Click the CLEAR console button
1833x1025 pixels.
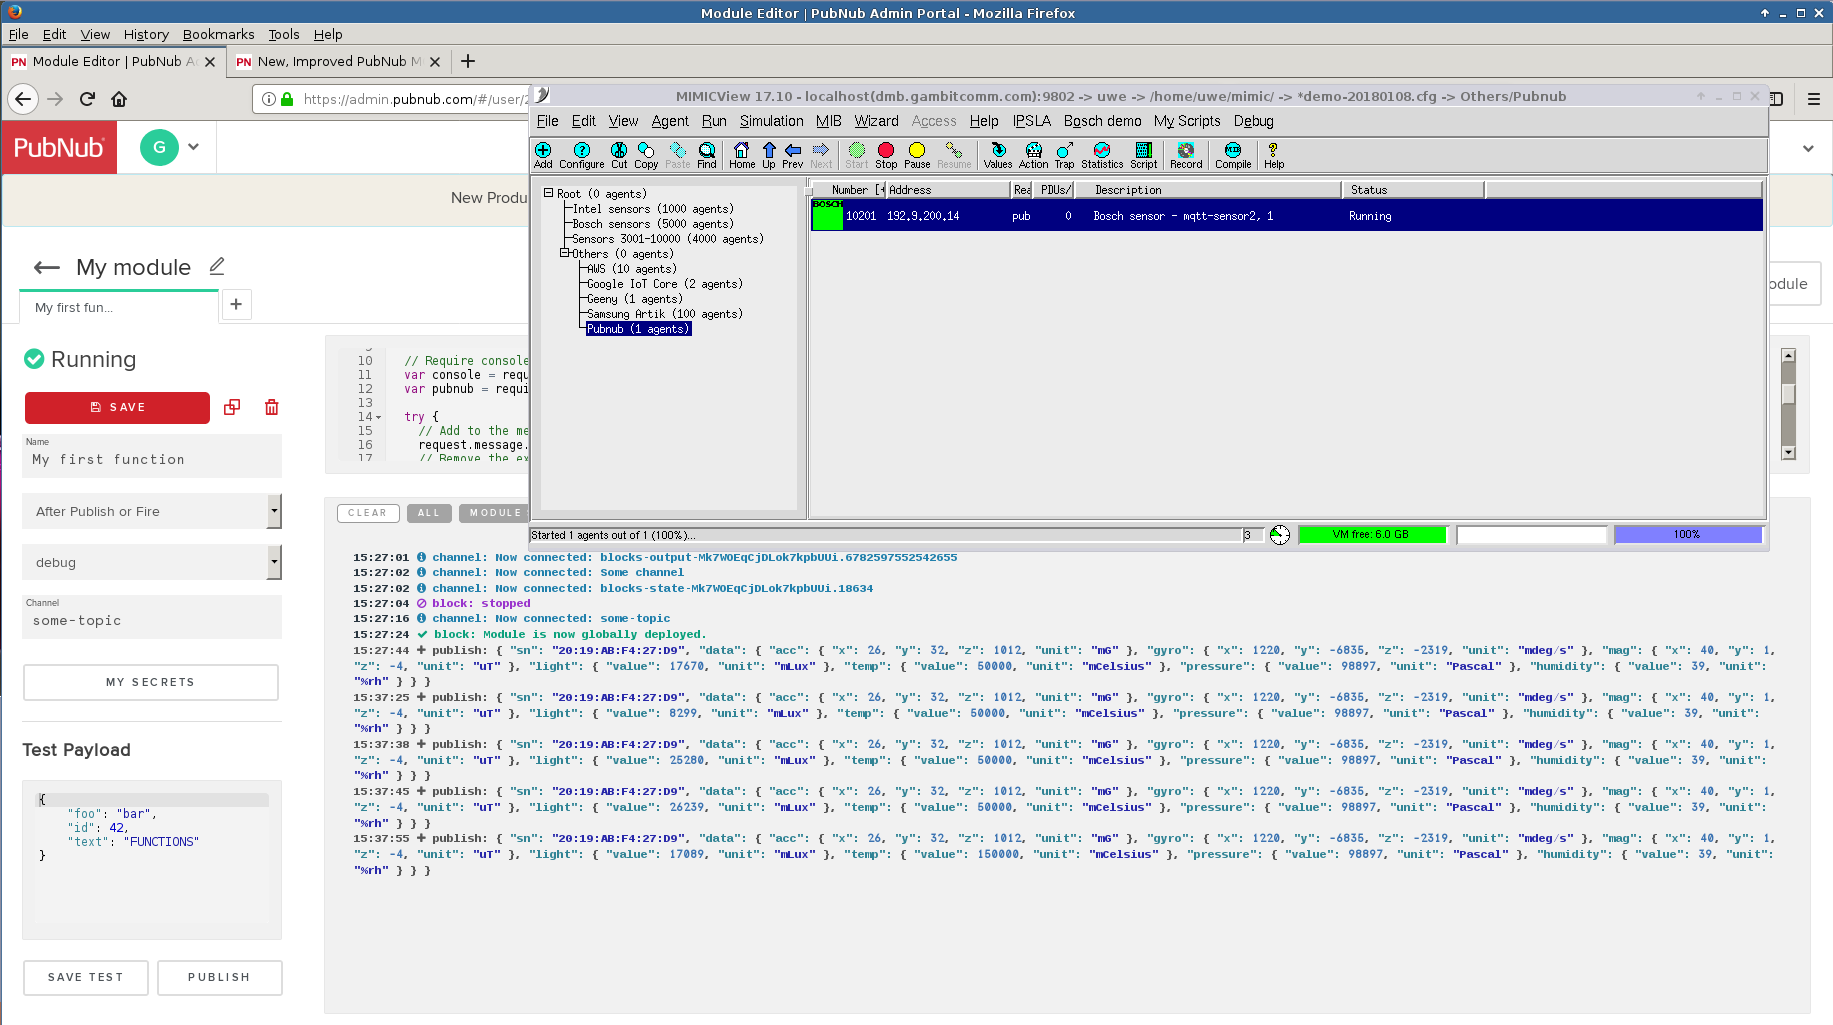[368, 513]
